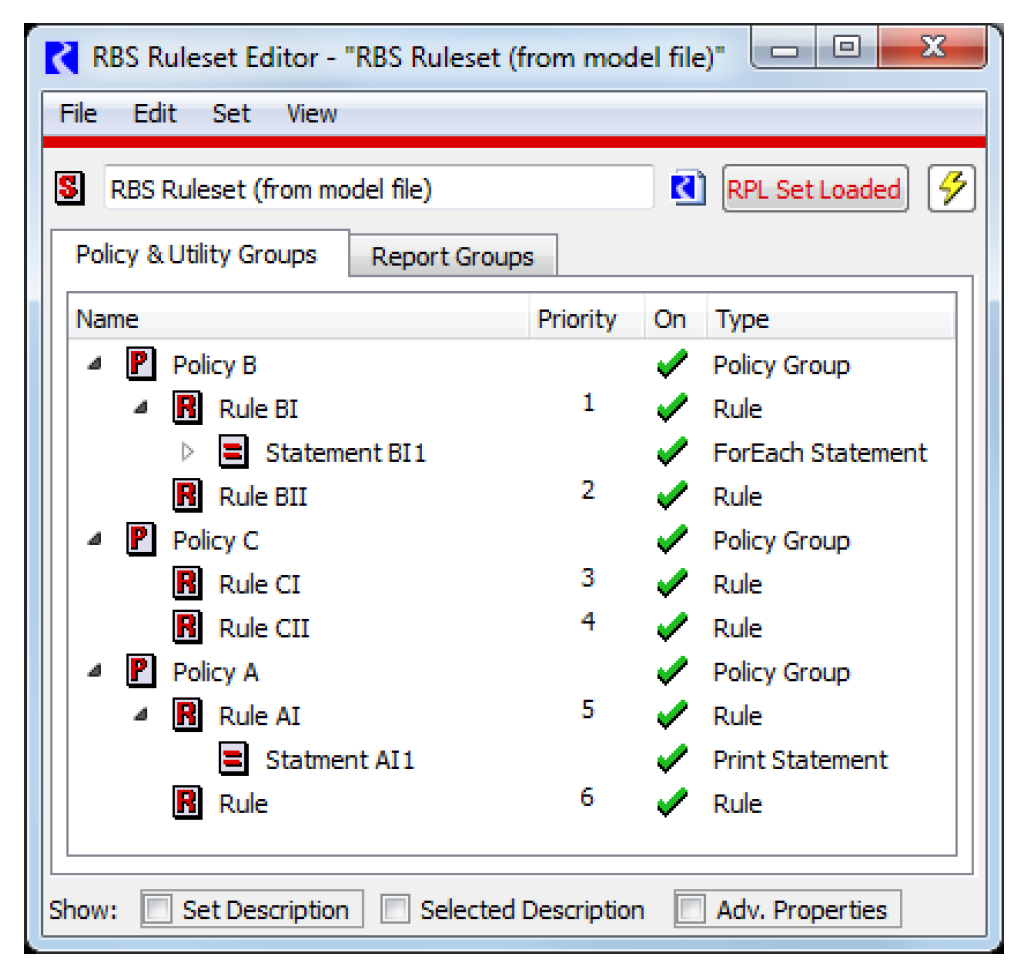Screen dimensions: 1009x967
Task: Enable the Set Description checkbox
Action: click(x=158, y=910)
